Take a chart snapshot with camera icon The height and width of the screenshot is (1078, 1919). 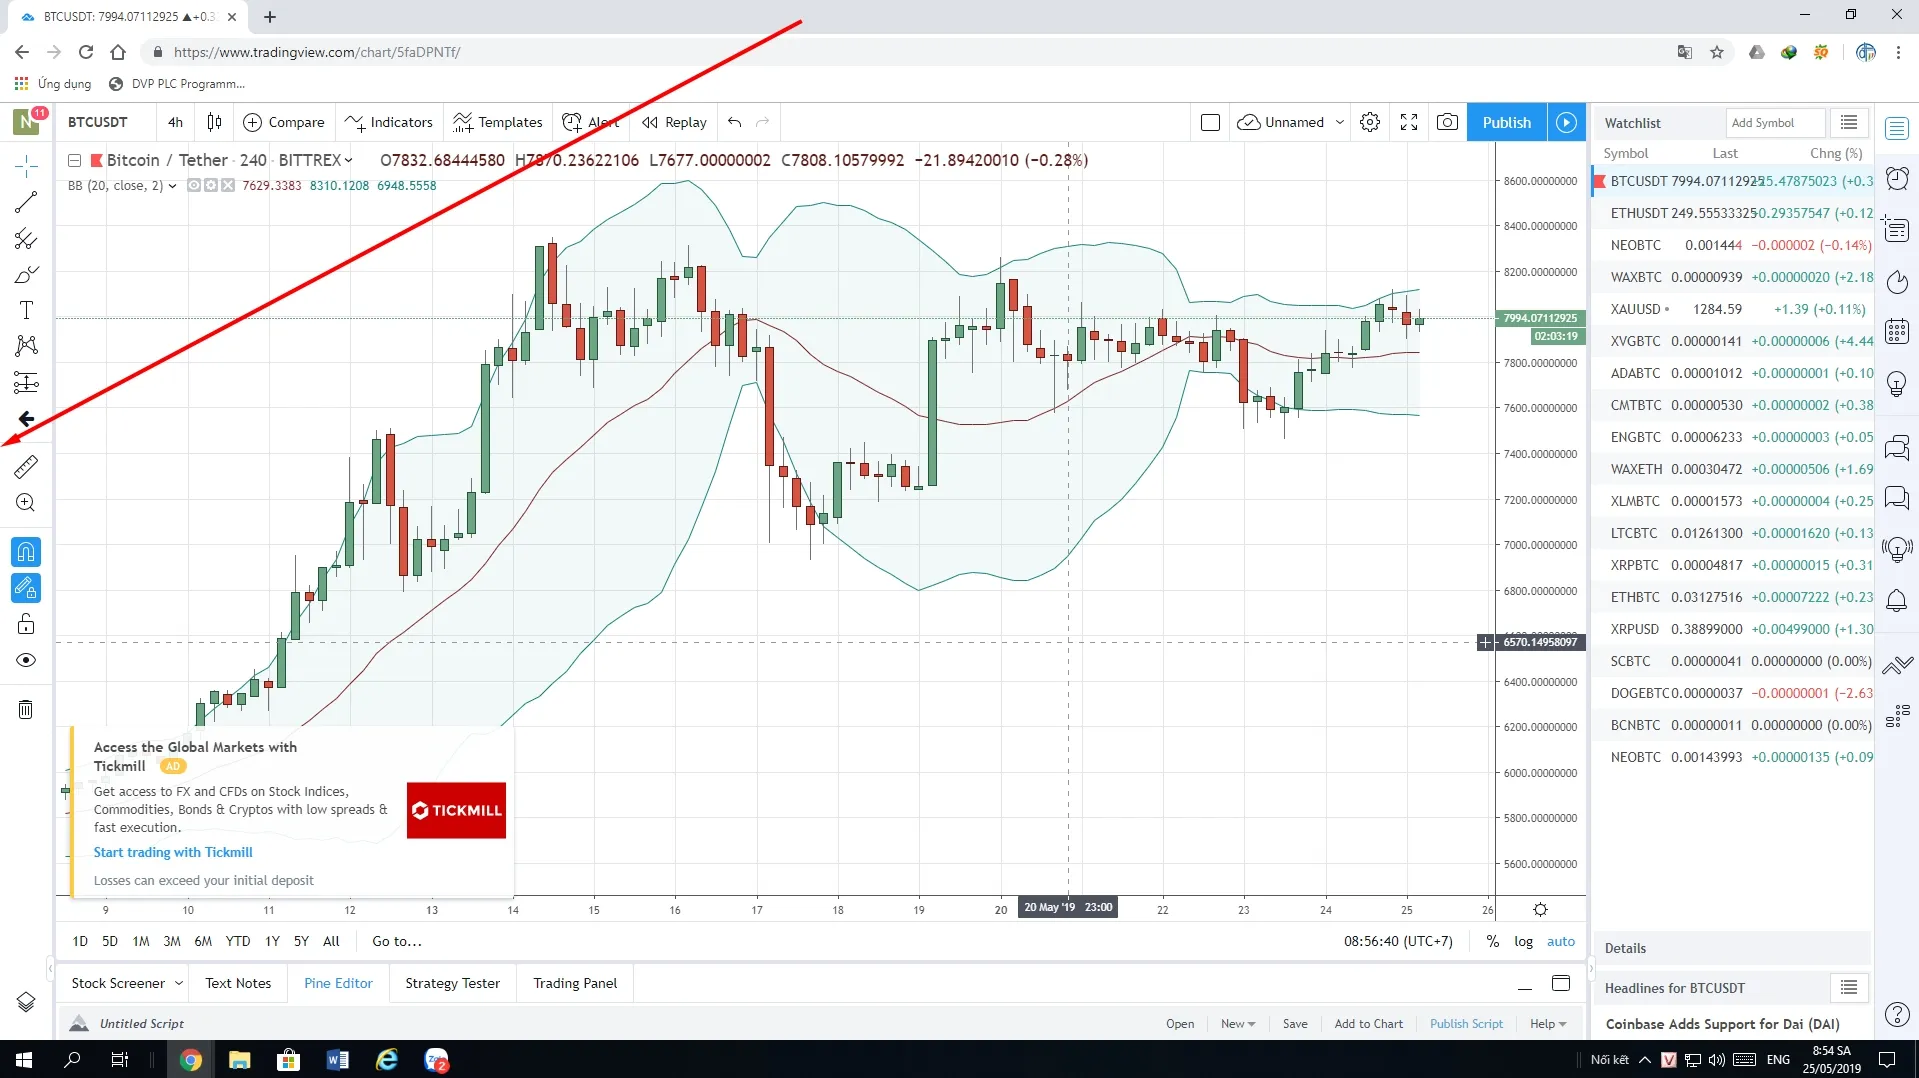point(1446,122)
